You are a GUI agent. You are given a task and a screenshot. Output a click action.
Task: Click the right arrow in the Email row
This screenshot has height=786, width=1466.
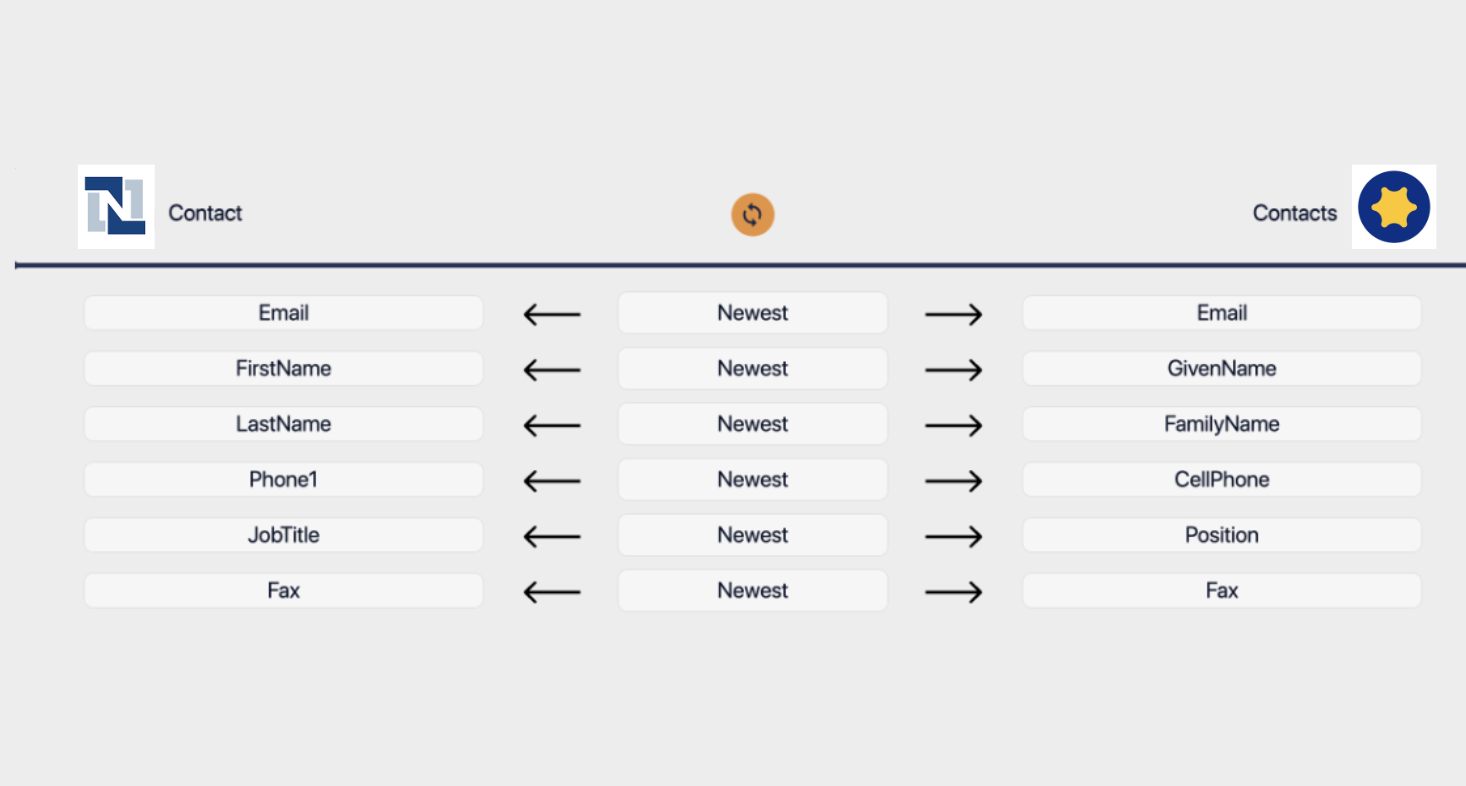954,315
